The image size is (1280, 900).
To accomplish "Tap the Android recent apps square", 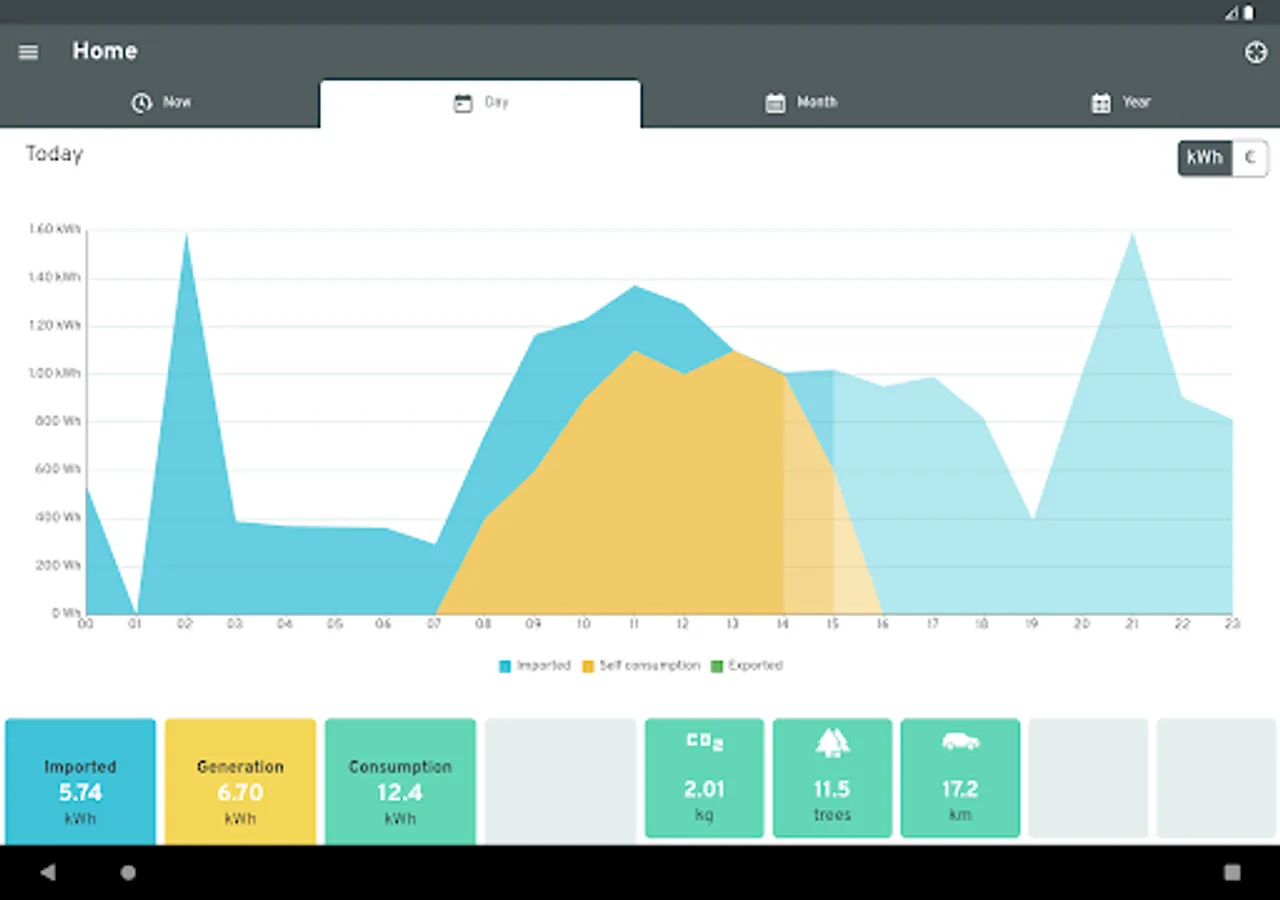I will click(1232, 873).
